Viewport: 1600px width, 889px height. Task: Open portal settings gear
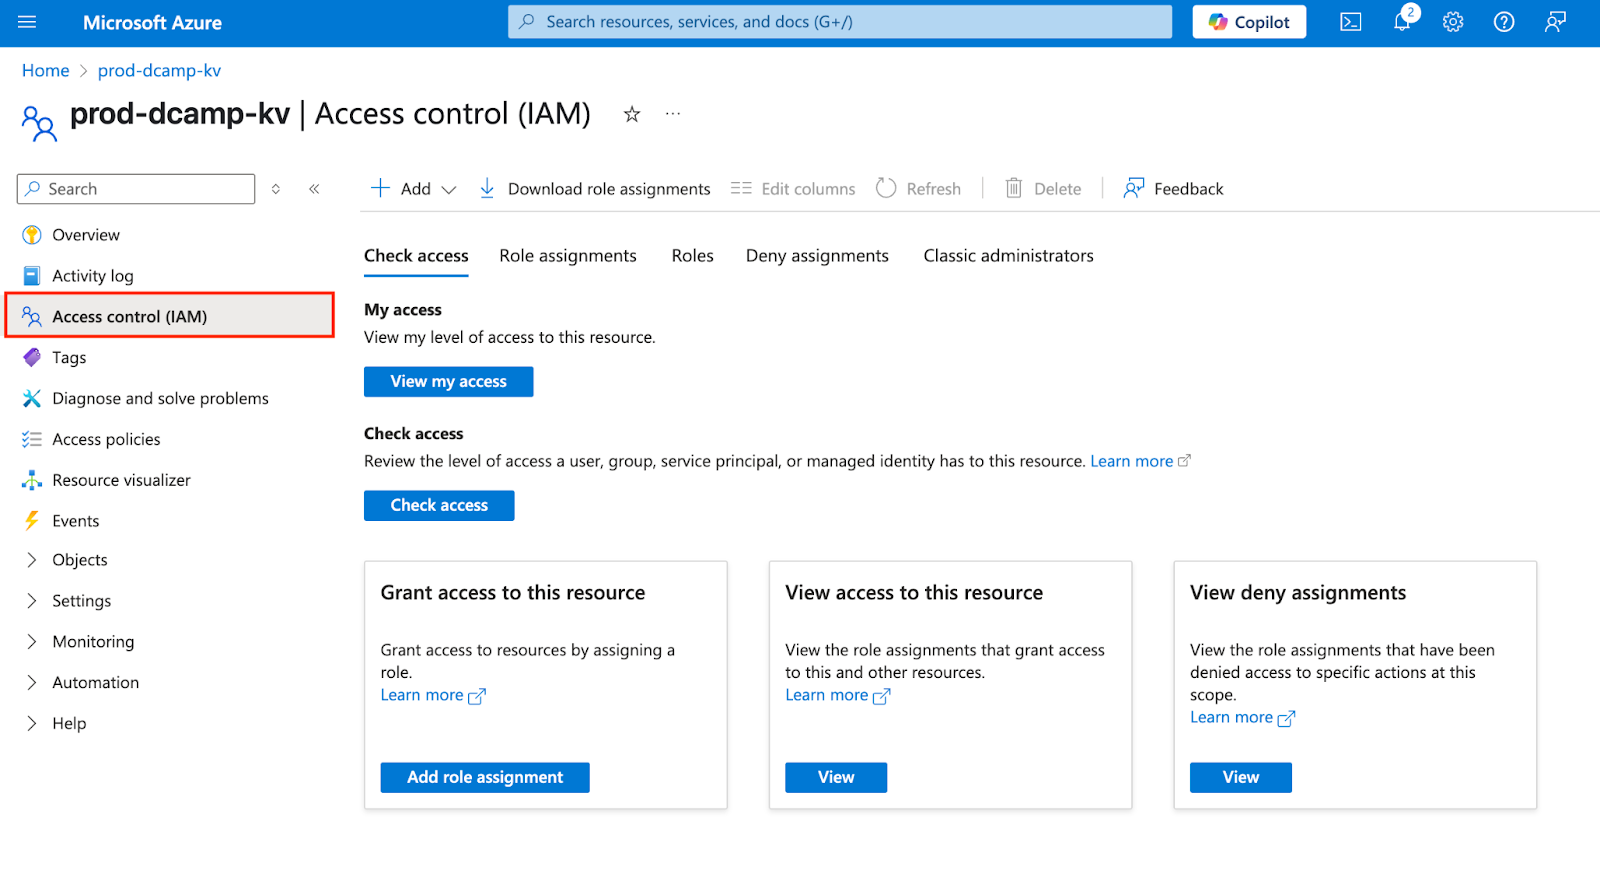(1453, 22)
